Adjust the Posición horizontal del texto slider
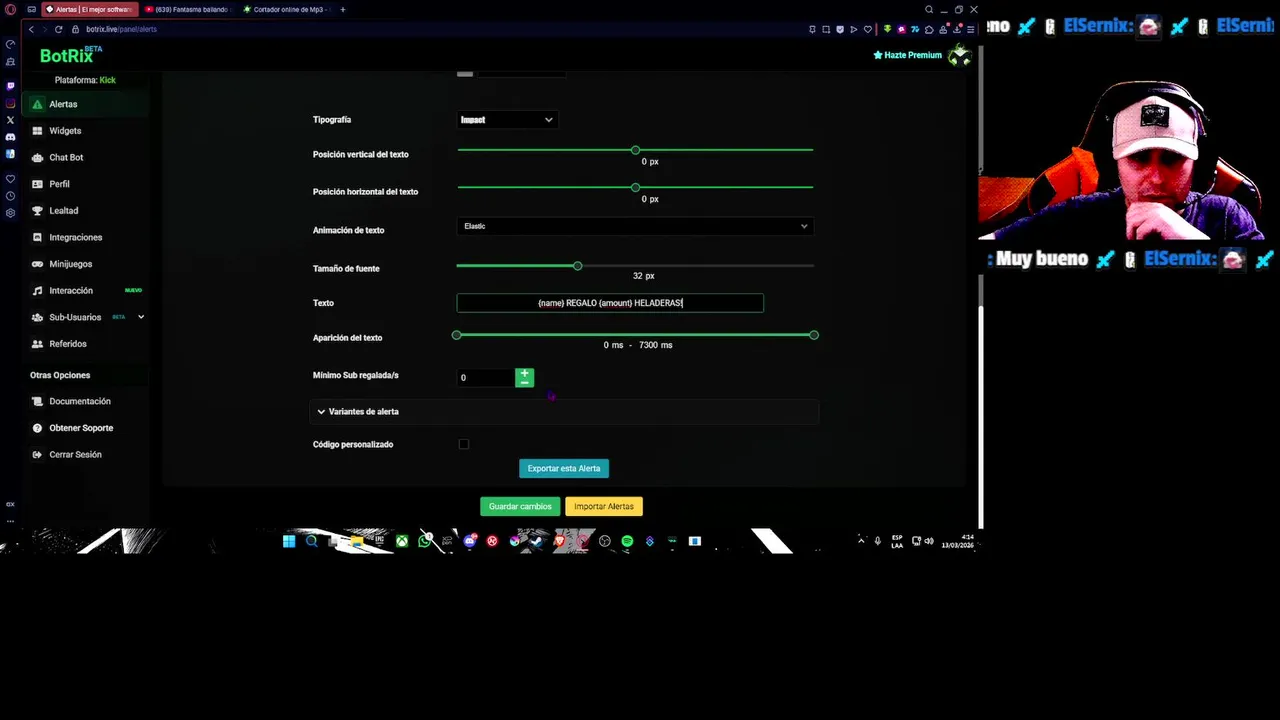1280x720 pixels. tap(635, 187)
